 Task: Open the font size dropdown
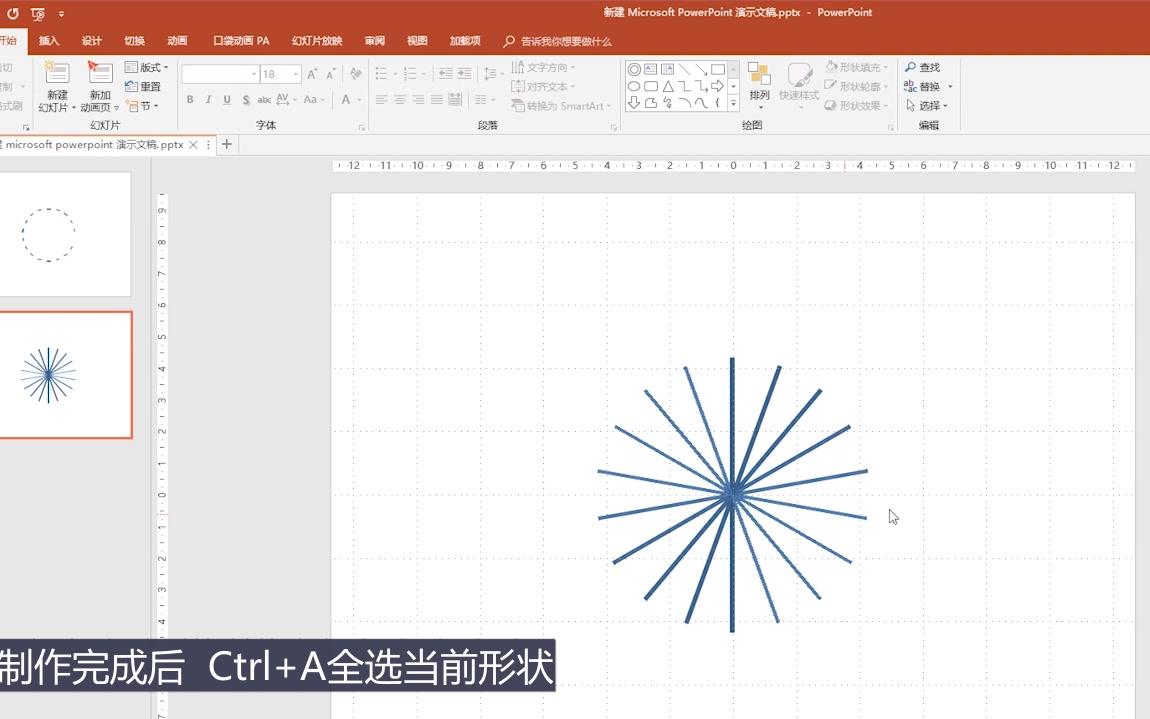pos(294,74)
